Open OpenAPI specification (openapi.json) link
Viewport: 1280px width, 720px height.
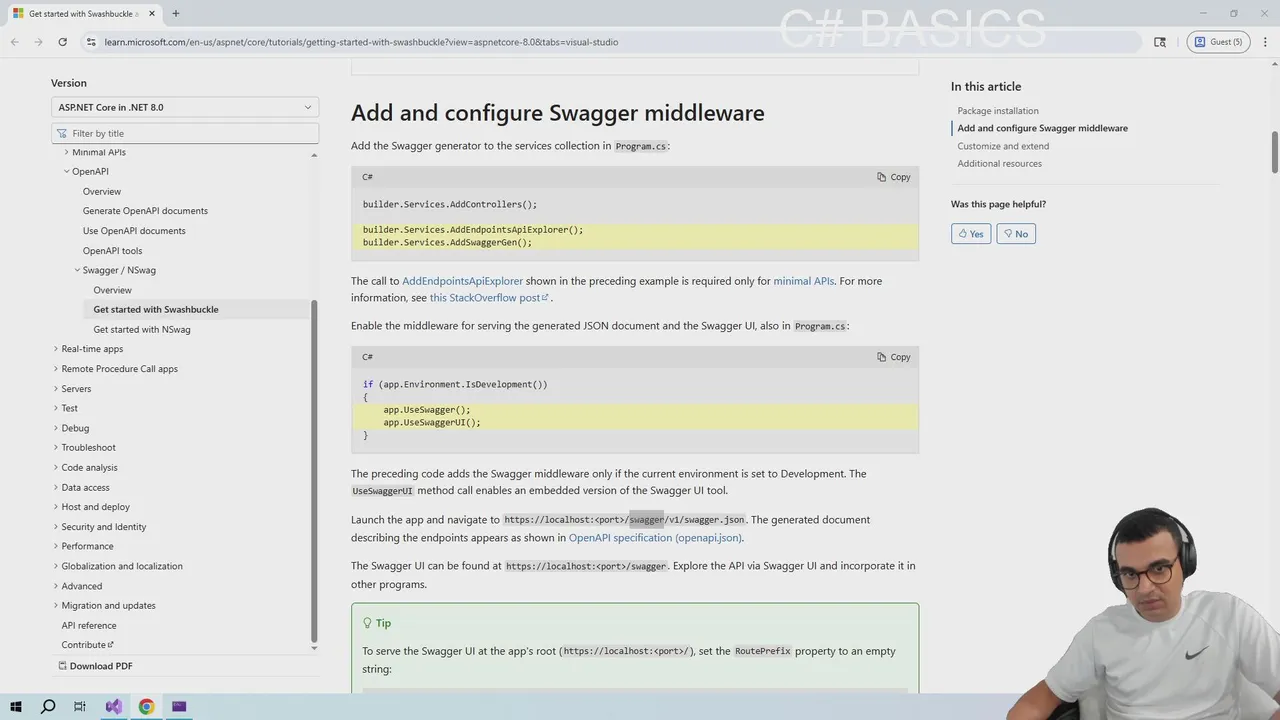pyautogui.click(x=655, y=538)
